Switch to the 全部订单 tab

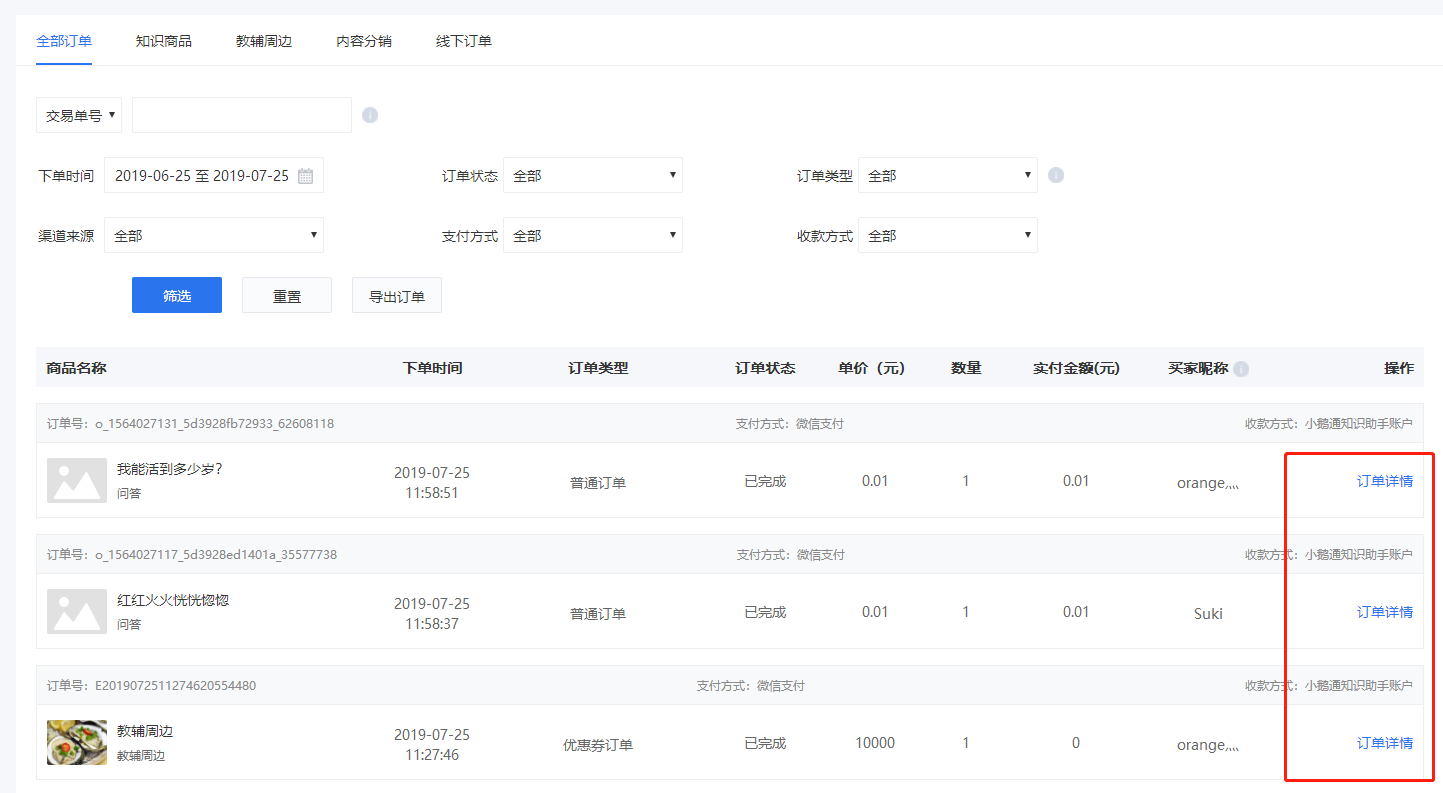click(x=64, y=41)
